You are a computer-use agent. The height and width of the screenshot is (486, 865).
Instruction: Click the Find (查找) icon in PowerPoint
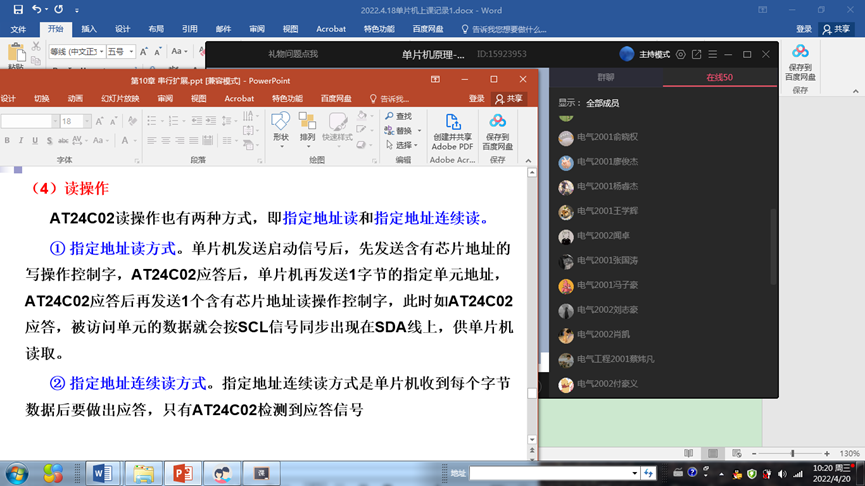[x=398, y=116]
